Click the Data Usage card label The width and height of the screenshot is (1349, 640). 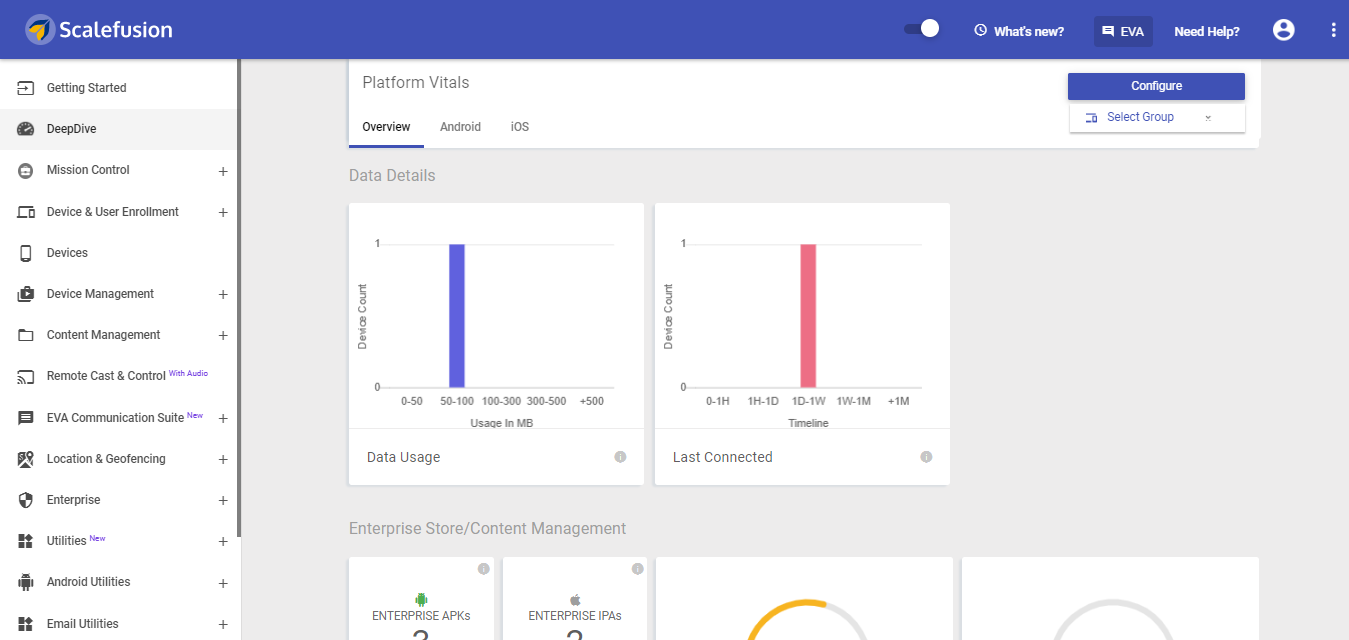click(404, 457)
